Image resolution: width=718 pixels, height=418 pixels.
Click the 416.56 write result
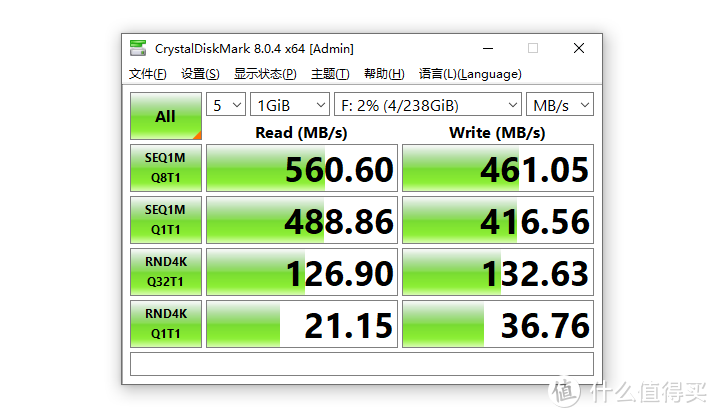tap(498, 220)
